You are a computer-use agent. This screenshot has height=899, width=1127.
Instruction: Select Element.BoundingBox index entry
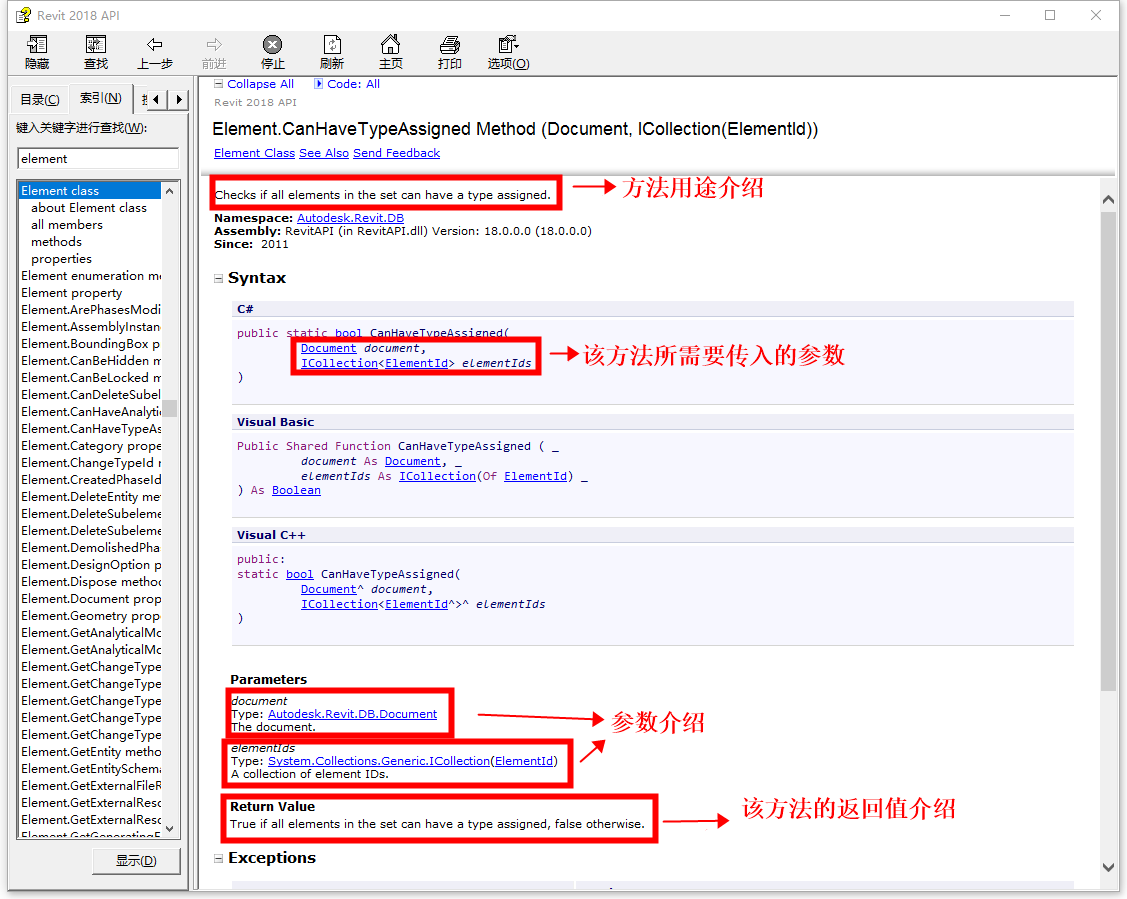[x=89, y=344]
